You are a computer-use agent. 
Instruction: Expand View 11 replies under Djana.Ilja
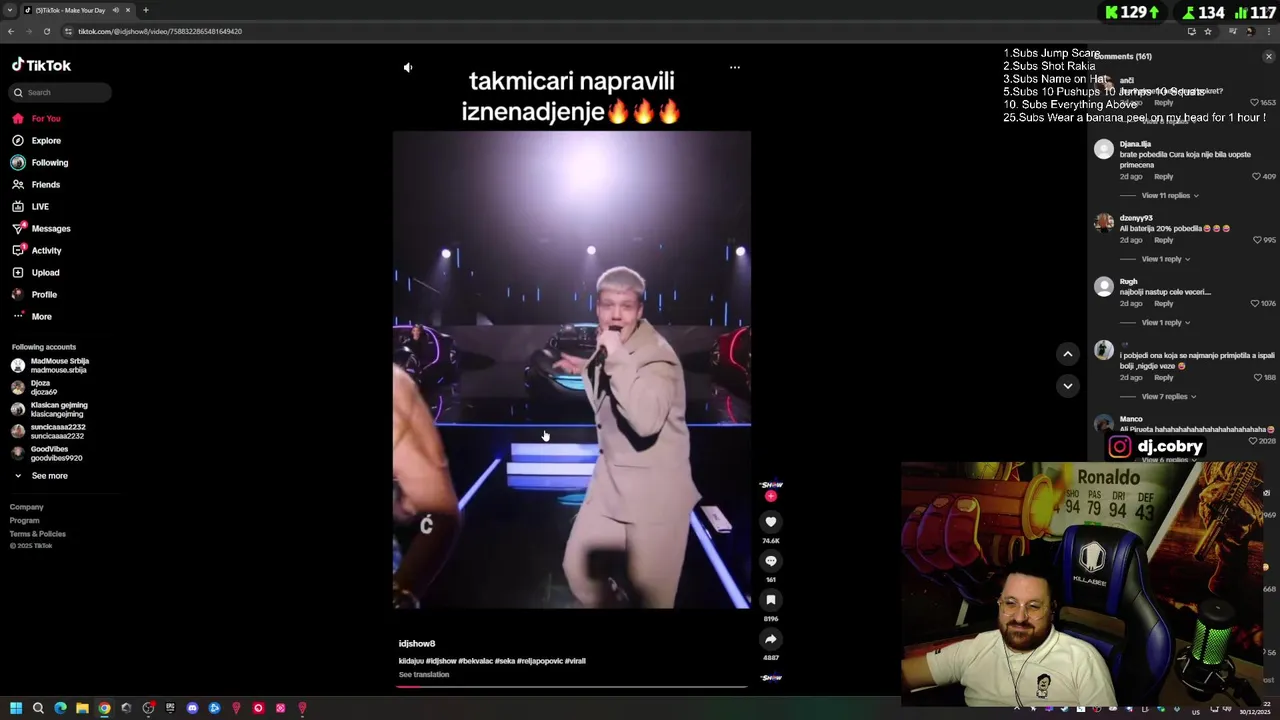click(1170, 196)
